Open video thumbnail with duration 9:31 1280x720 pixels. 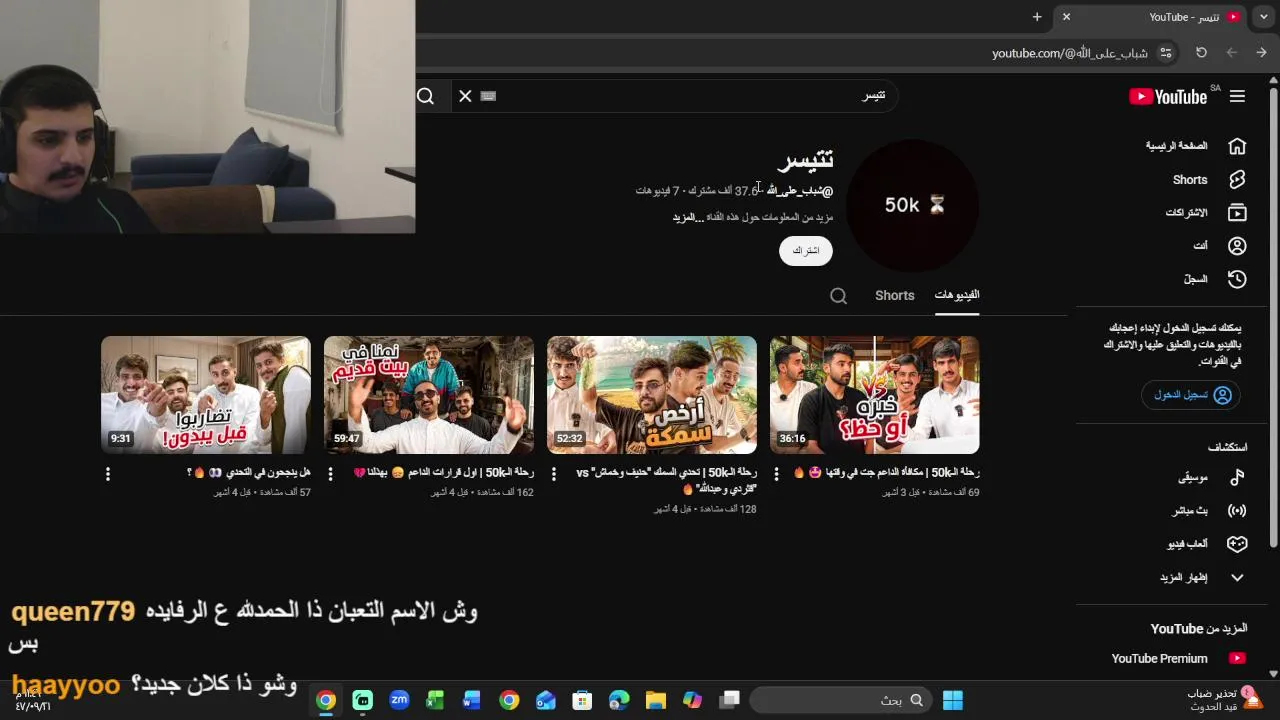(x=205, y=395)
